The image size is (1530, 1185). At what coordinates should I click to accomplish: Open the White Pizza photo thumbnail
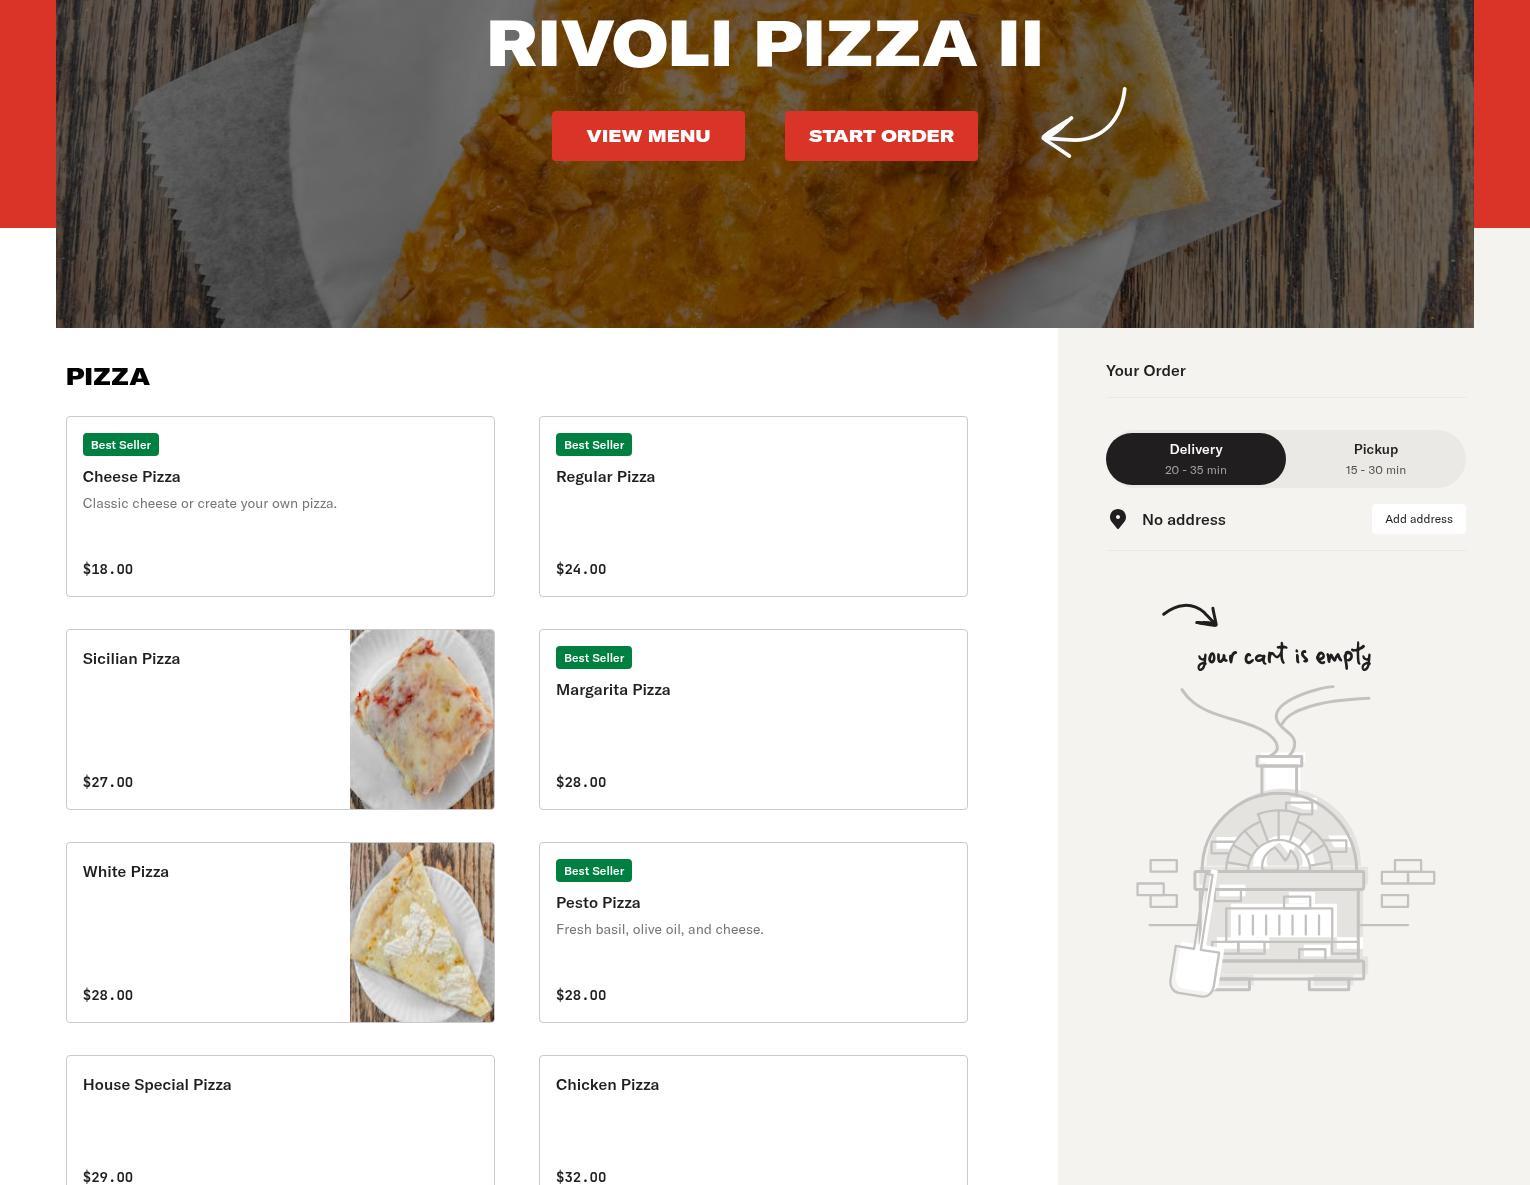pyautogui.click(x=422, y=932)
